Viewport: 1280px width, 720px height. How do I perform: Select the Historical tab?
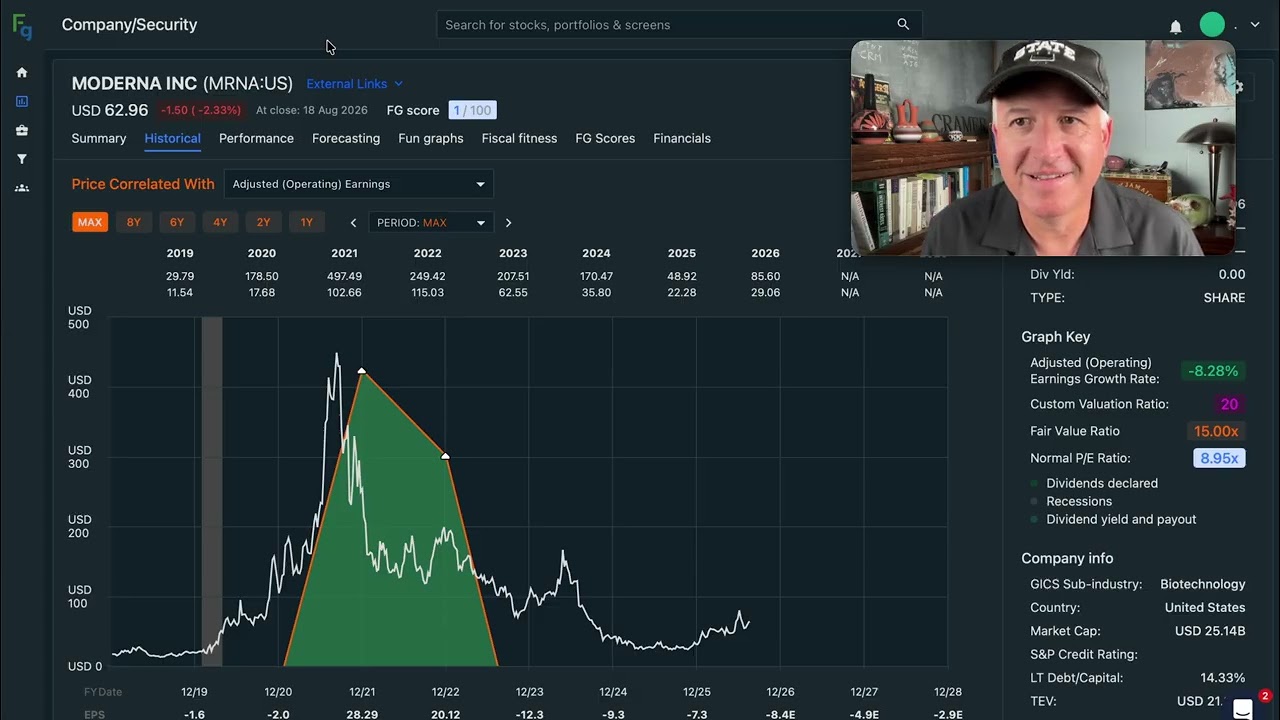173,138
